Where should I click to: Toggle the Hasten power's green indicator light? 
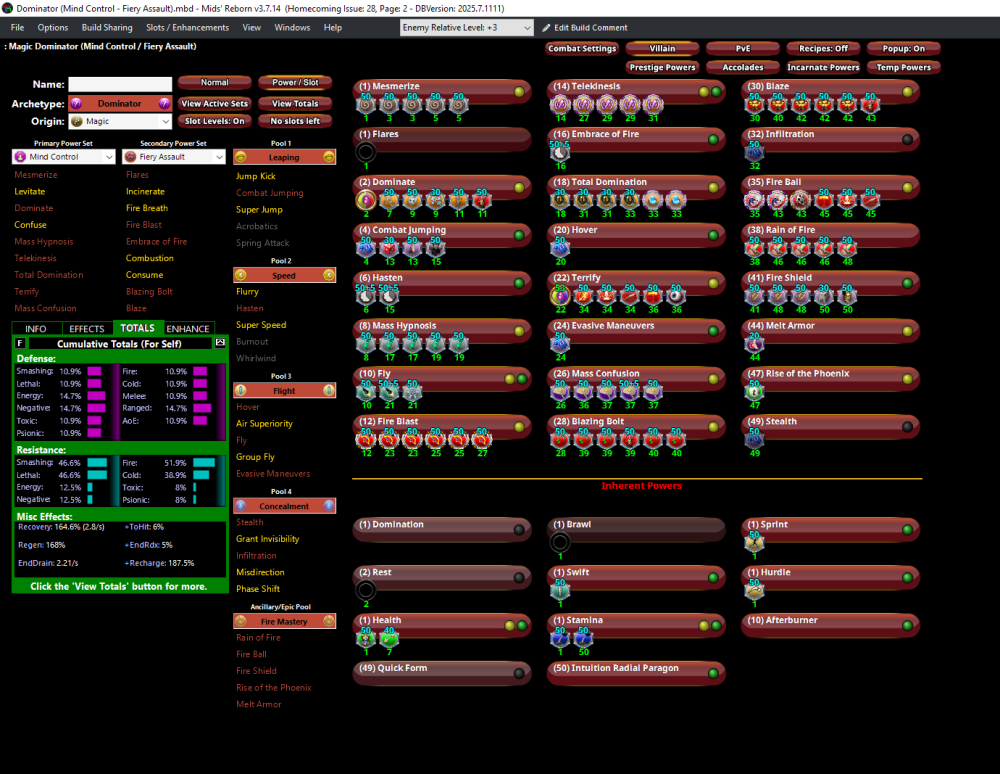pos(518,284)
